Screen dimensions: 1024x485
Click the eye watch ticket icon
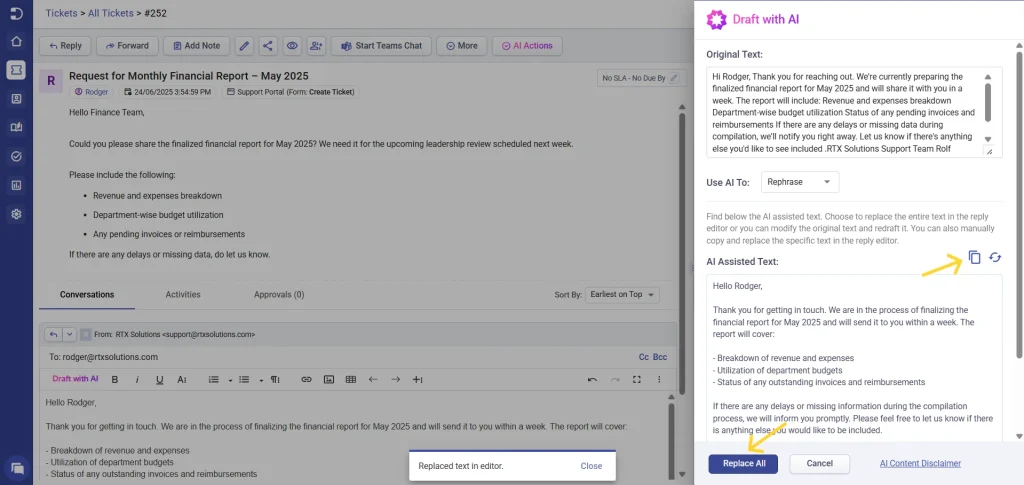292,46
